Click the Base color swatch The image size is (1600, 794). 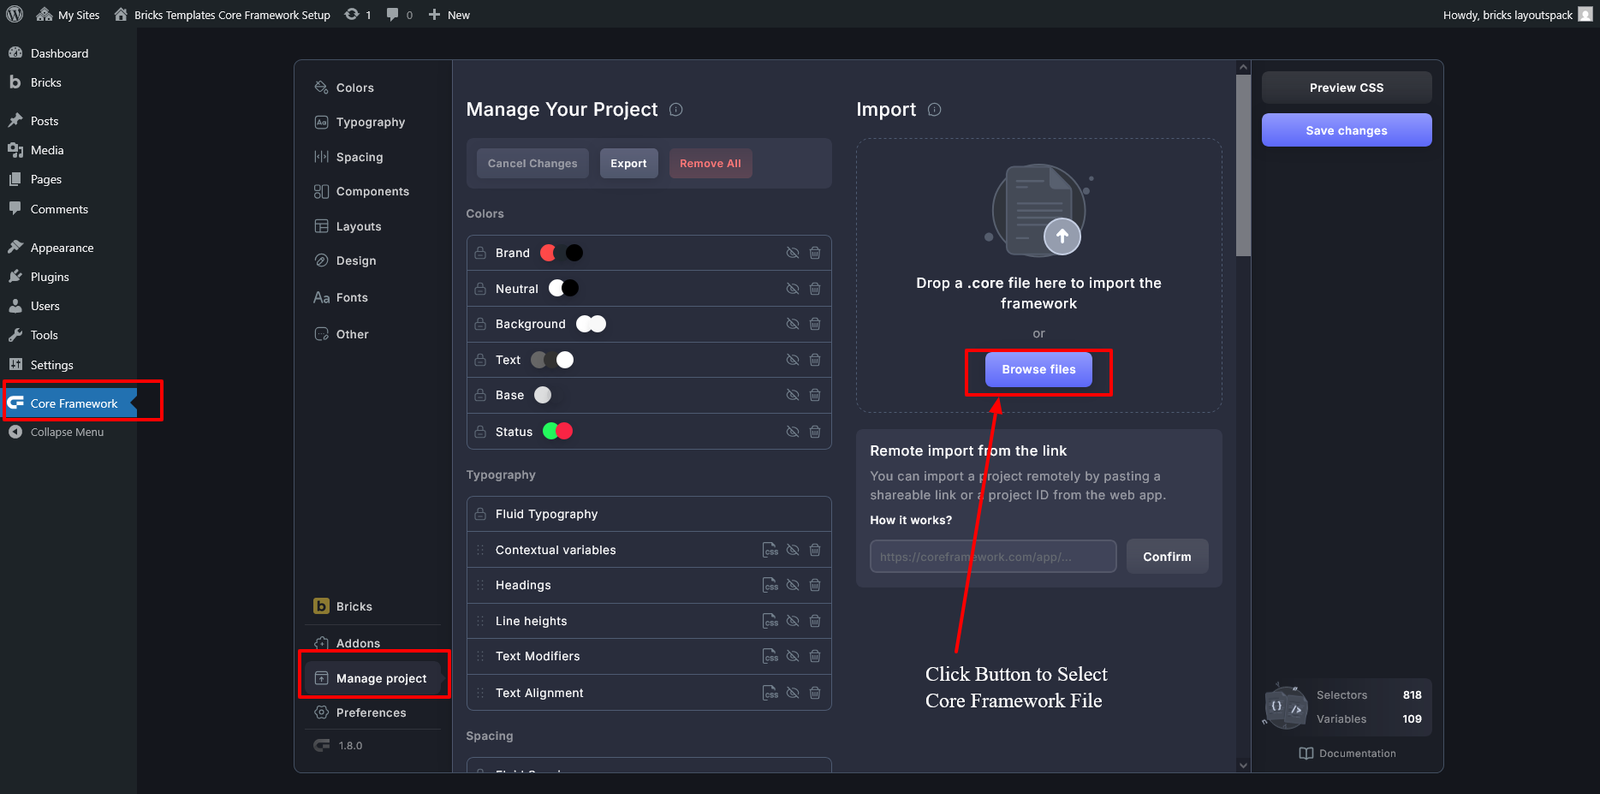pyautogui.click(x=543, y=395)
